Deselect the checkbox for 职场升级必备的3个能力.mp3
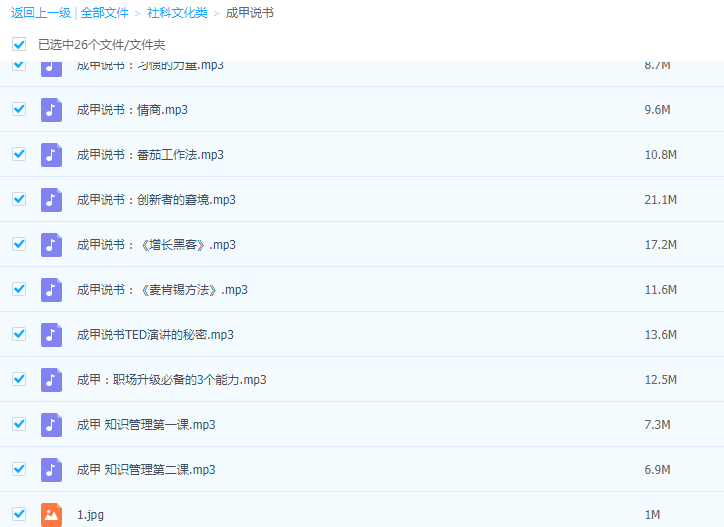Image resolution: width=724 pixels, height=527 pixels. point(19,379)
